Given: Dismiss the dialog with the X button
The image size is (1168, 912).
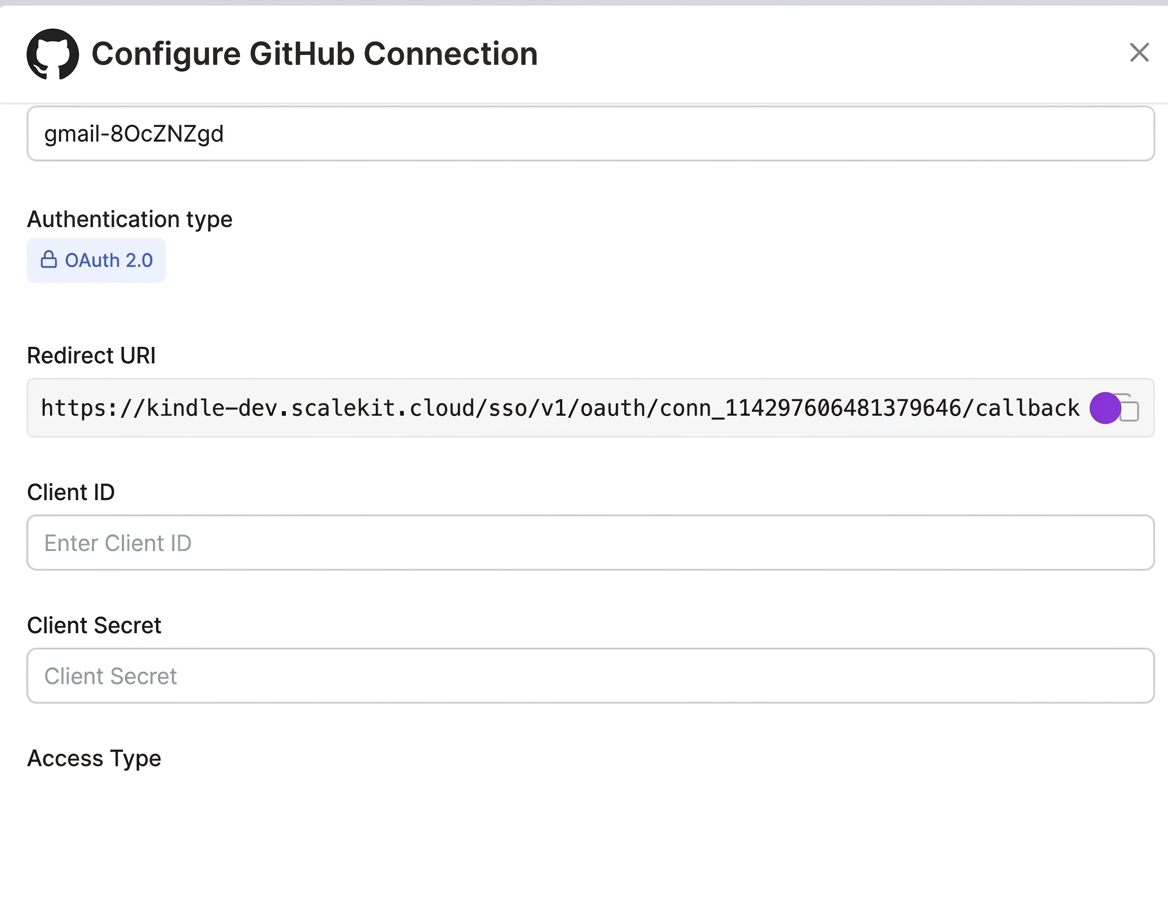Looking at the screenshot, I should [1139, 52].
